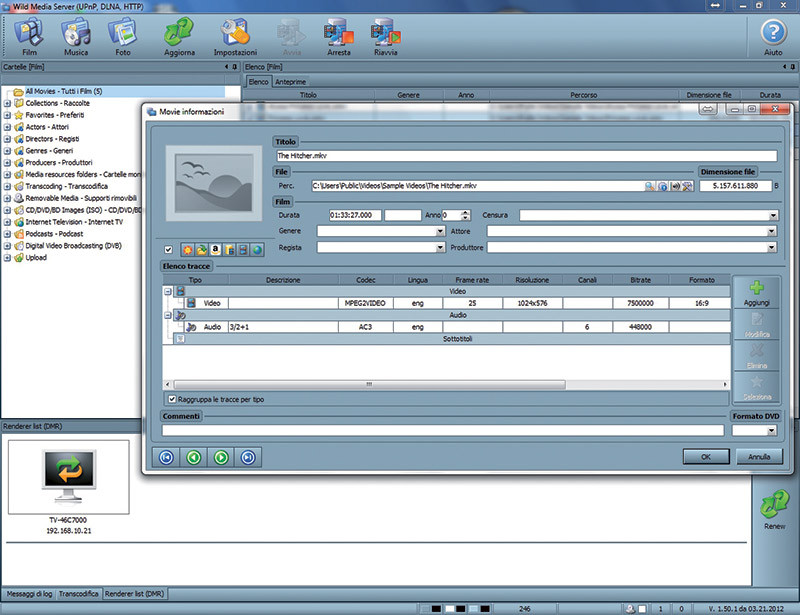Open the Messaggi di log tab
Image resolution: width=800 pixels, height=615 pixels.
tap(29, 594)
